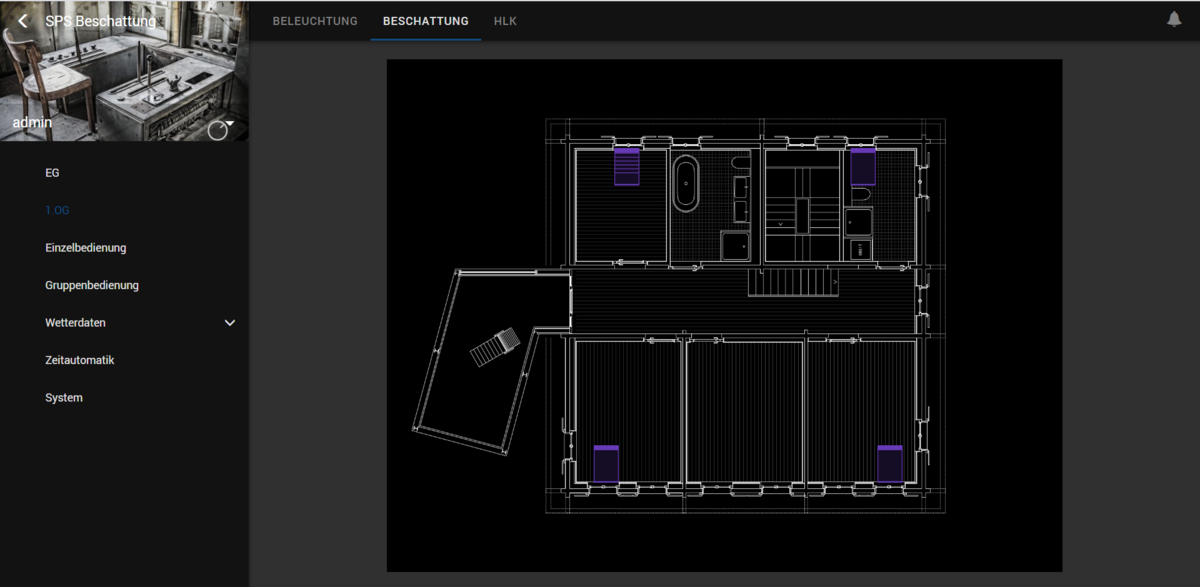Click the back arrow next to SPS Beschattung
The width and height of the screenshot is (1200, 587).
point(23,21)
